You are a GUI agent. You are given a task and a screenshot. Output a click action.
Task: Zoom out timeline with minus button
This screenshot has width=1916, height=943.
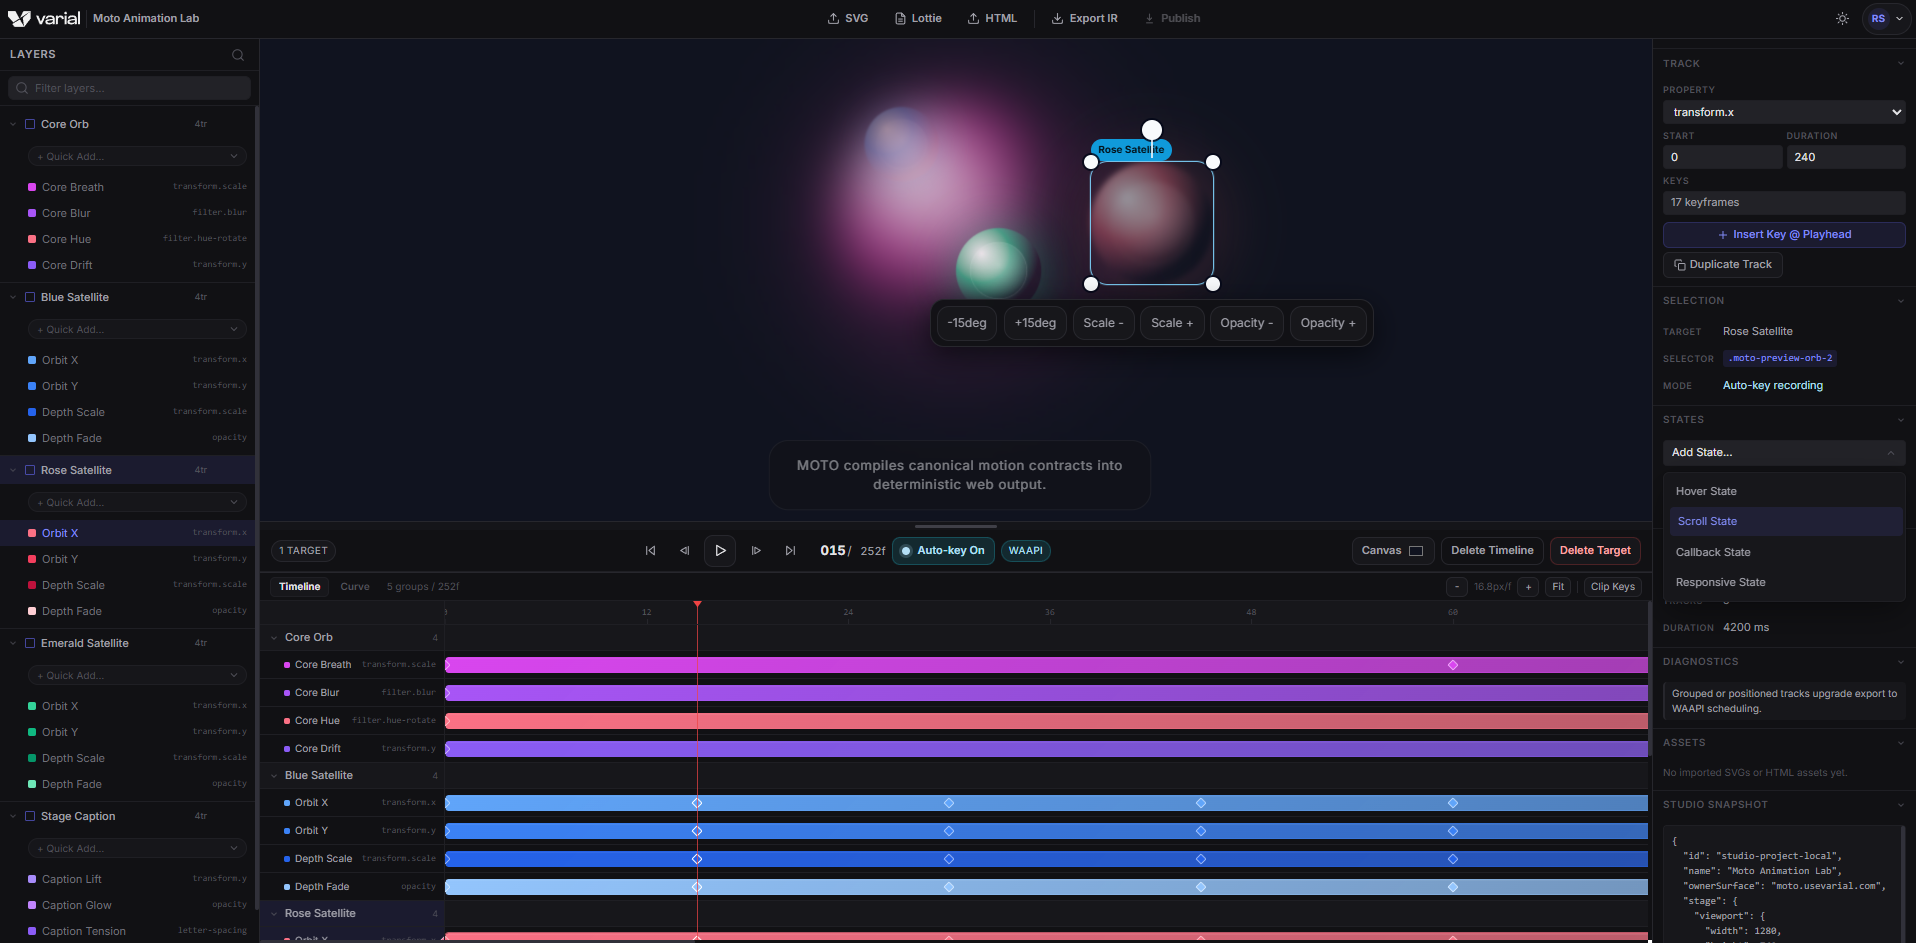click(x=1457, y=587)
